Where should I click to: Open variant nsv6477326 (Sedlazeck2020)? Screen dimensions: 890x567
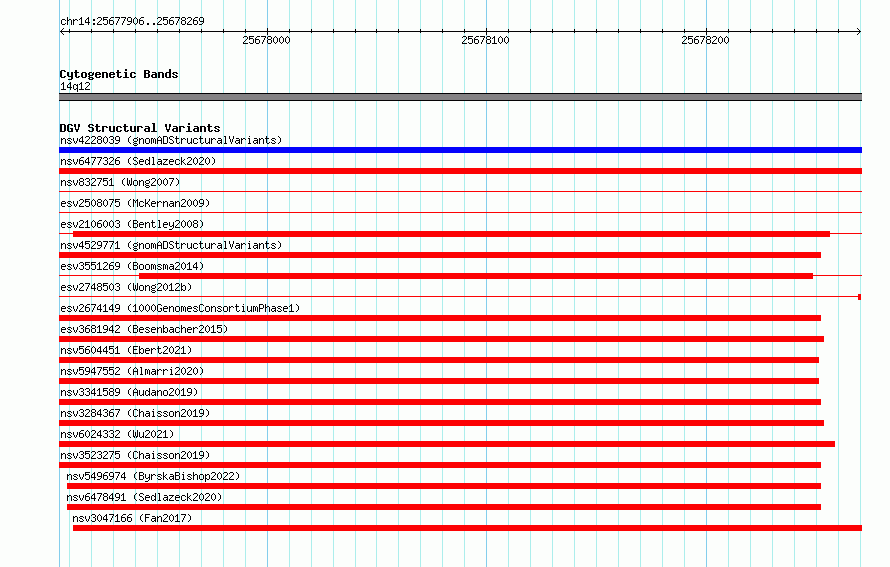point(138,161)
